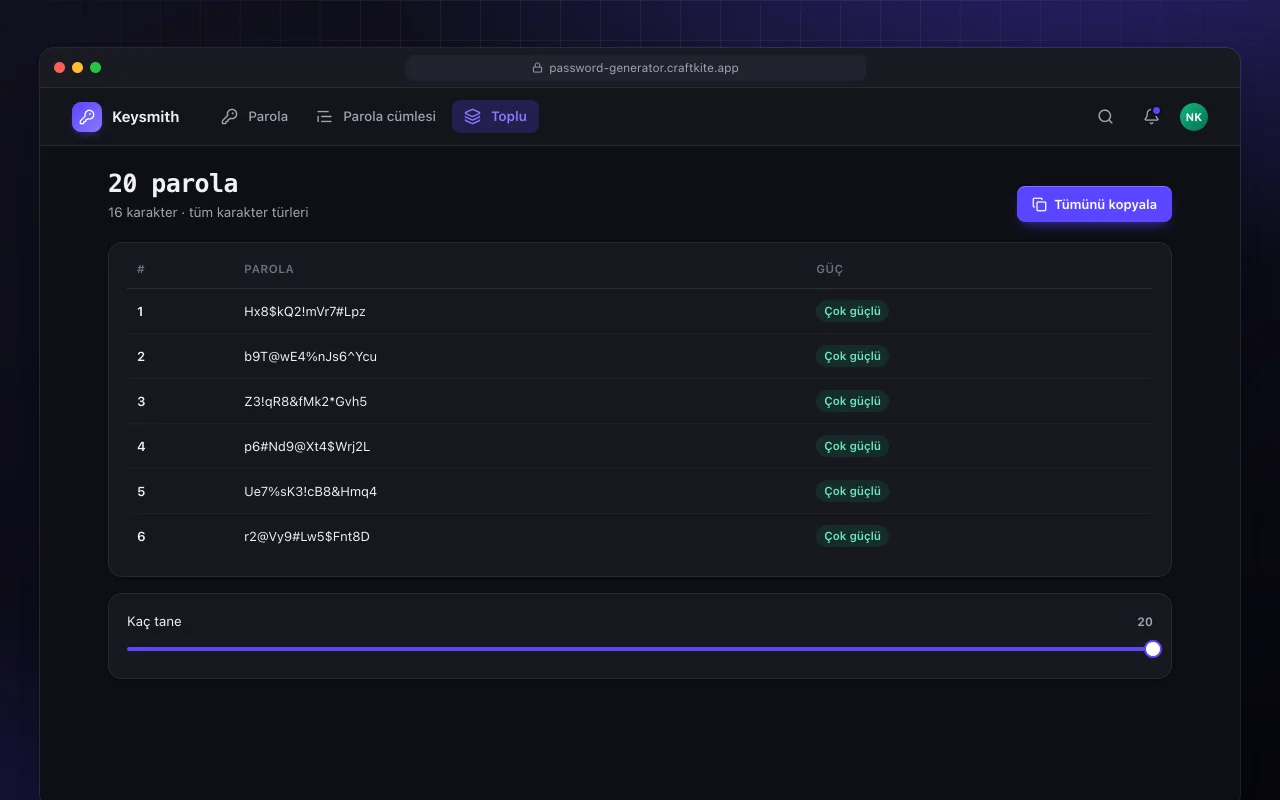Select password Z3!qR8&fMk2*Gvh5

(x=305, y=402)
